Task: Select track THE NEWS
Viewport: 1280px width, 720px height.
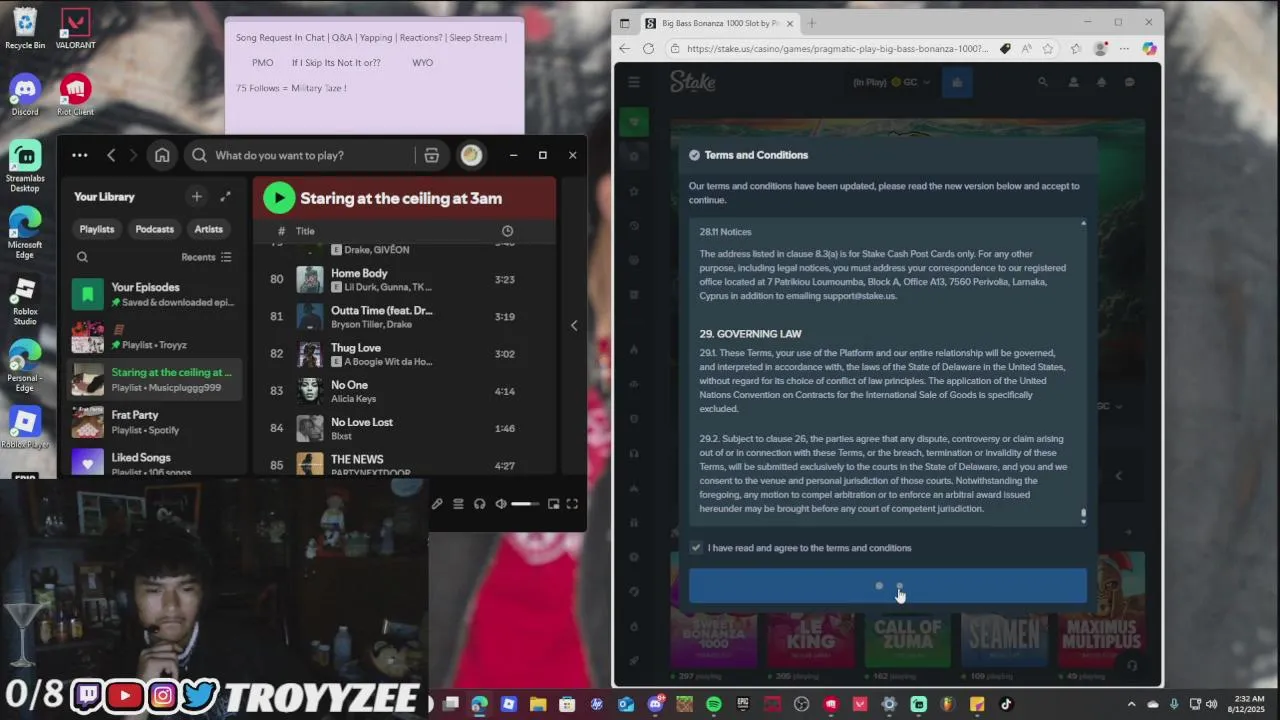Action: [x=405, y=463]
